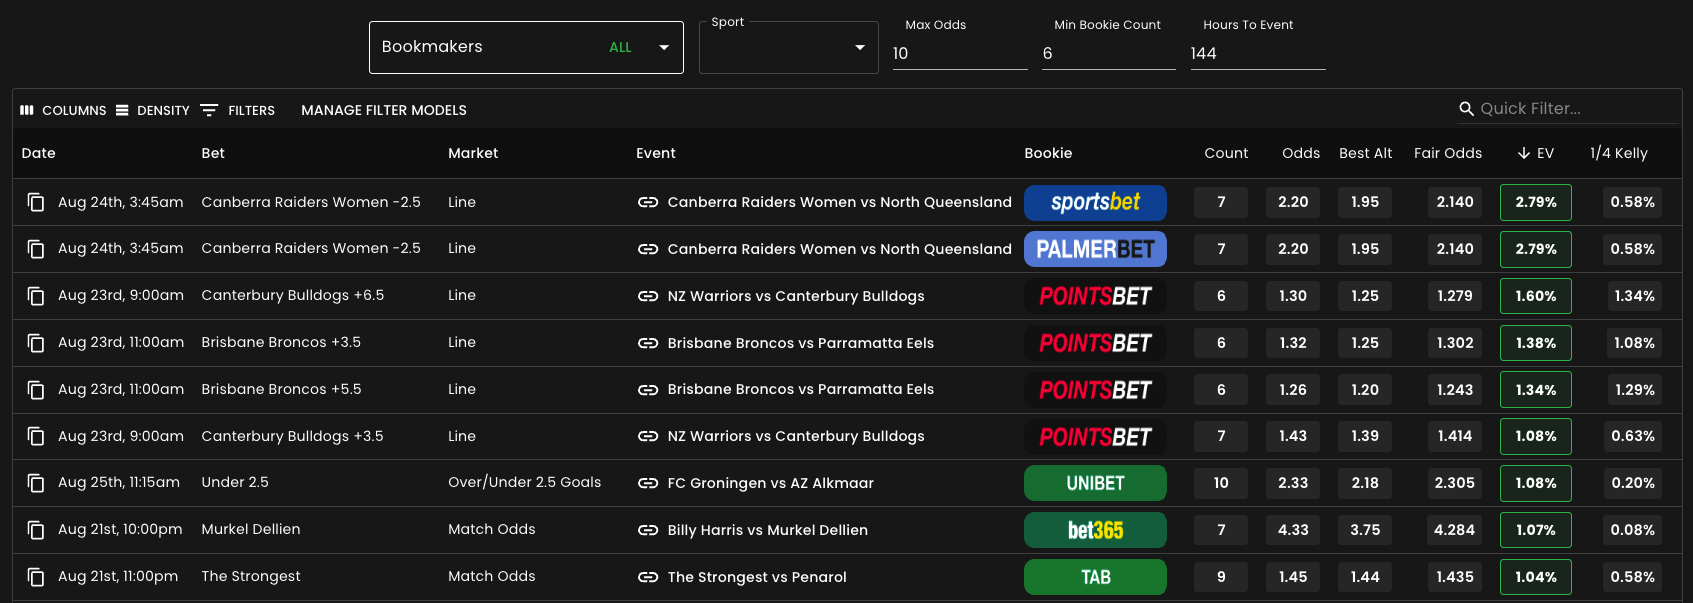Open event link for Billy Harris vs Murkel Dellien
The height and width of the screenshot is (603, 1693).
click(647, 530)
